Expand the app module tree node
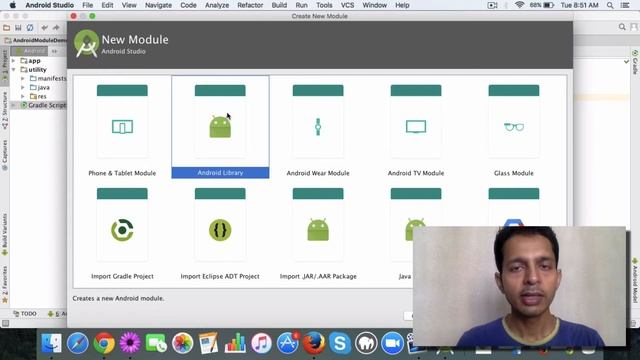Screen dimensions: 640x360 pyautogui.click(x=13, y=61)
